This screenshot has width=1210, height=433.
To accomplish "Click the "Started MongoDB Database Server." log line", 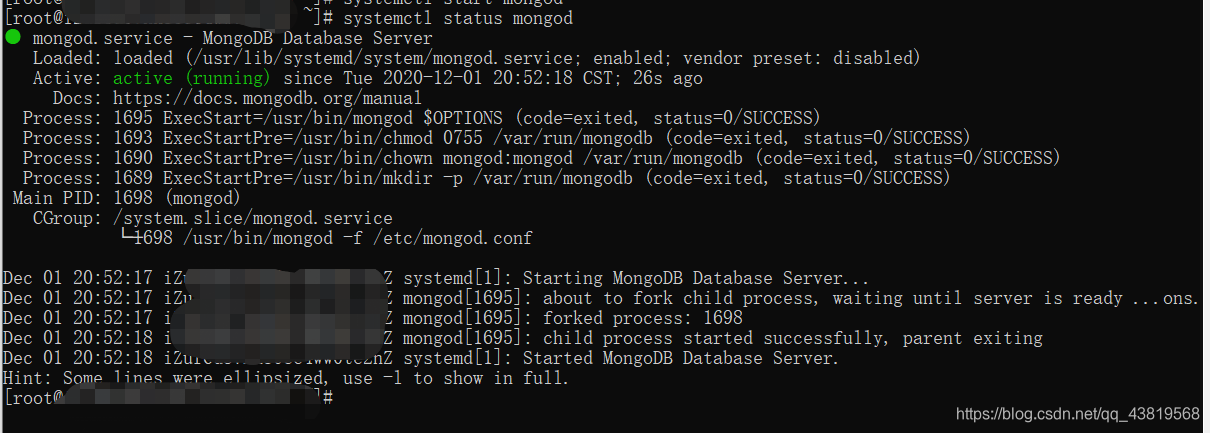I will coord(680,358).
